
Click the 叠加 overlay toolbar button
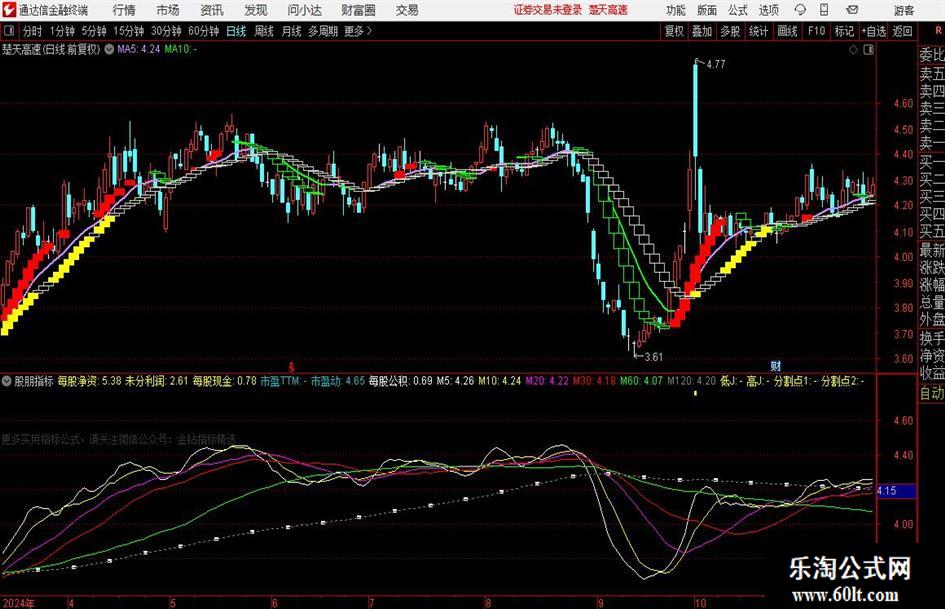[x=702, y=31]
